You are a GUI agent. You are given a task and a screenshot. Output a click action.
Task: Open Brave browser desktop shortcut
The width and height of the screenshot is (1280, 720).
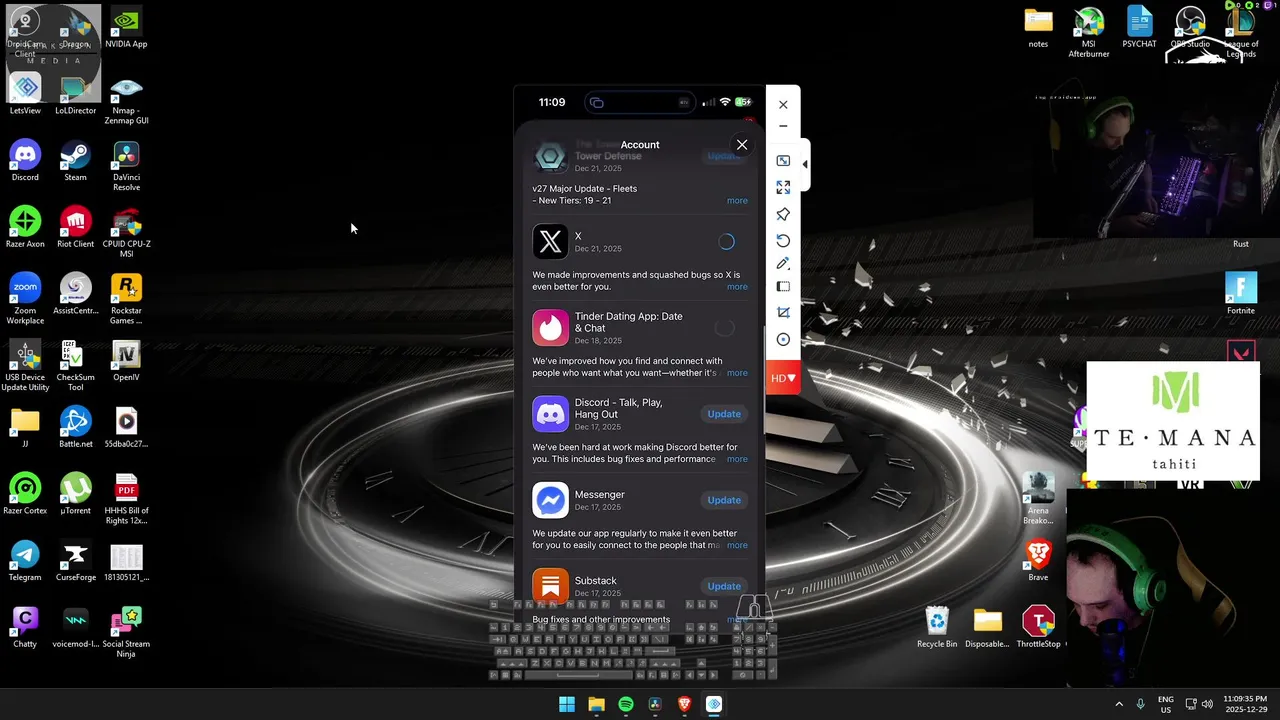[x=1038, y=561]
